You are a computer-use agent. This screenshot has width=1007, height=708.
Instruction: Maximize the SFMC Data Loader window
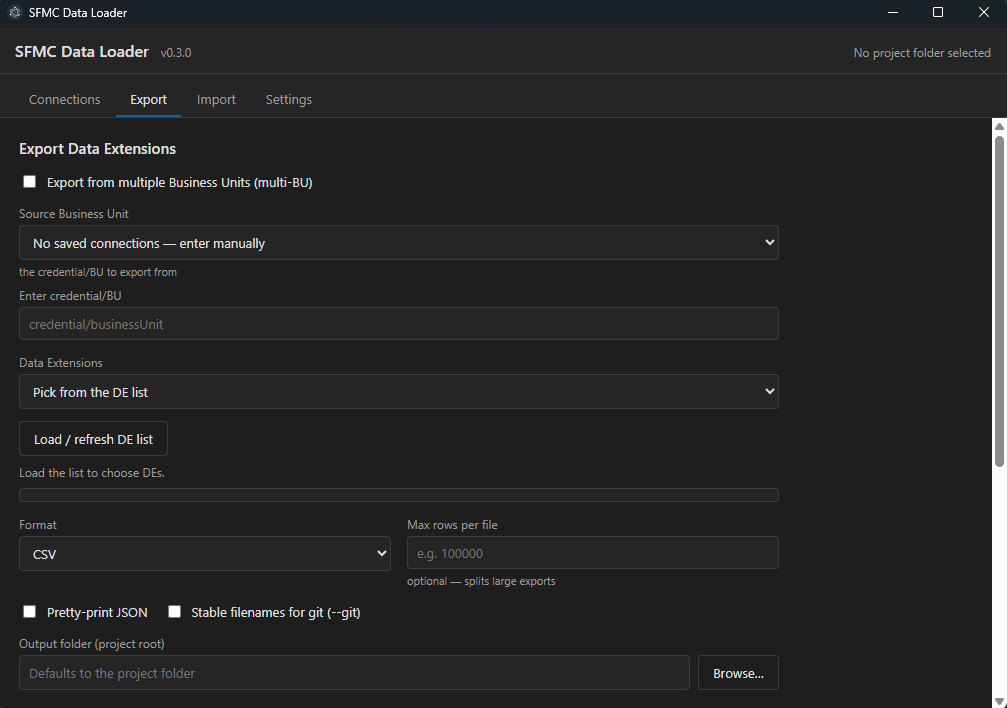click(x=938, y=12)
